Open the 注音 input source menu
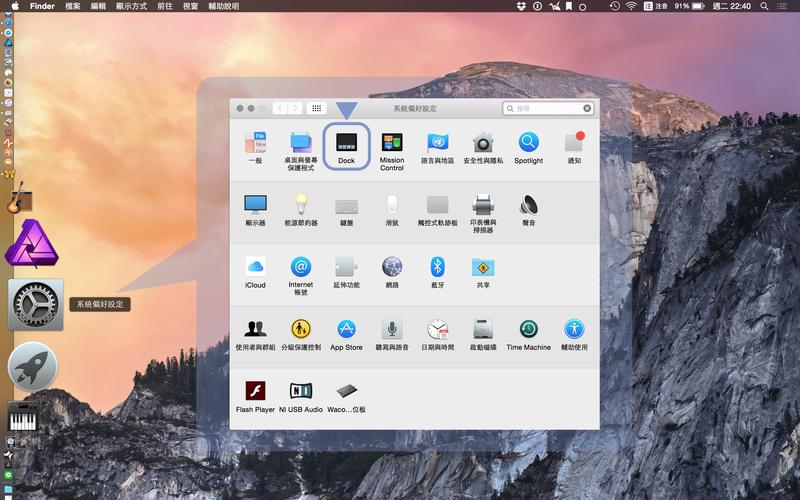 656,6
